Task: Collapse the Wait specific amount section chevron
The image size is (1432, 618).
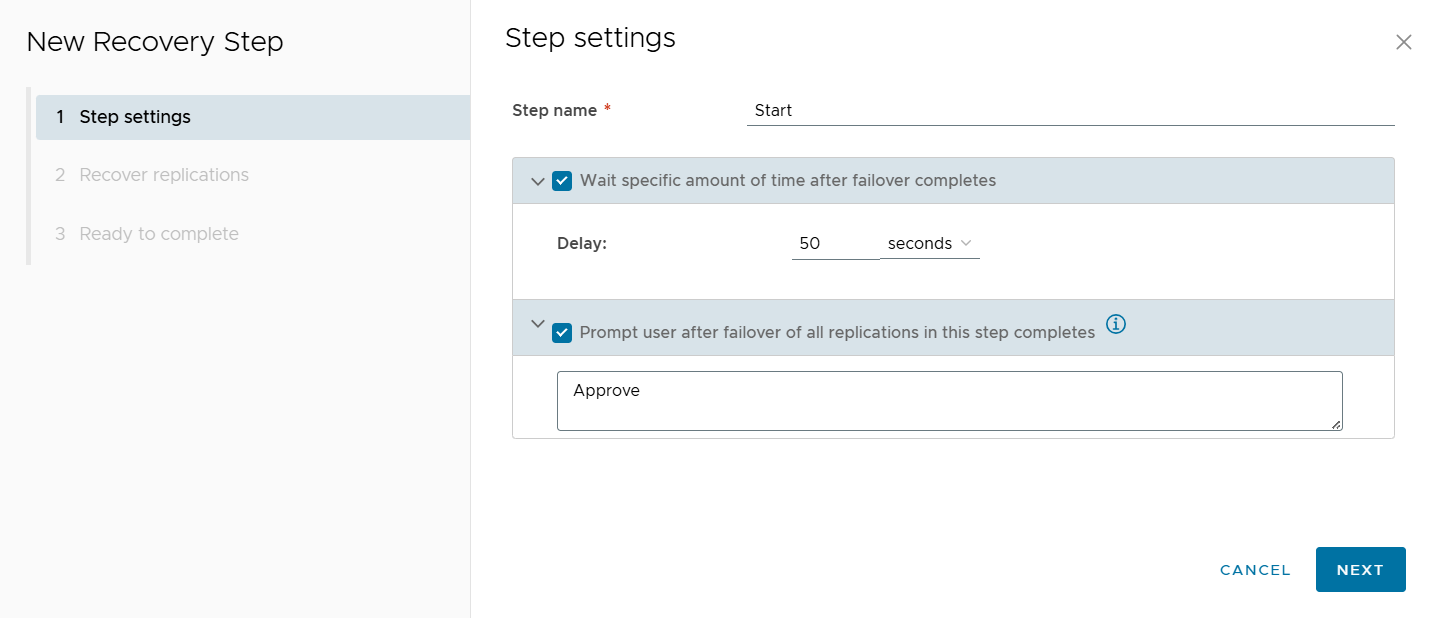Action: 538,182
